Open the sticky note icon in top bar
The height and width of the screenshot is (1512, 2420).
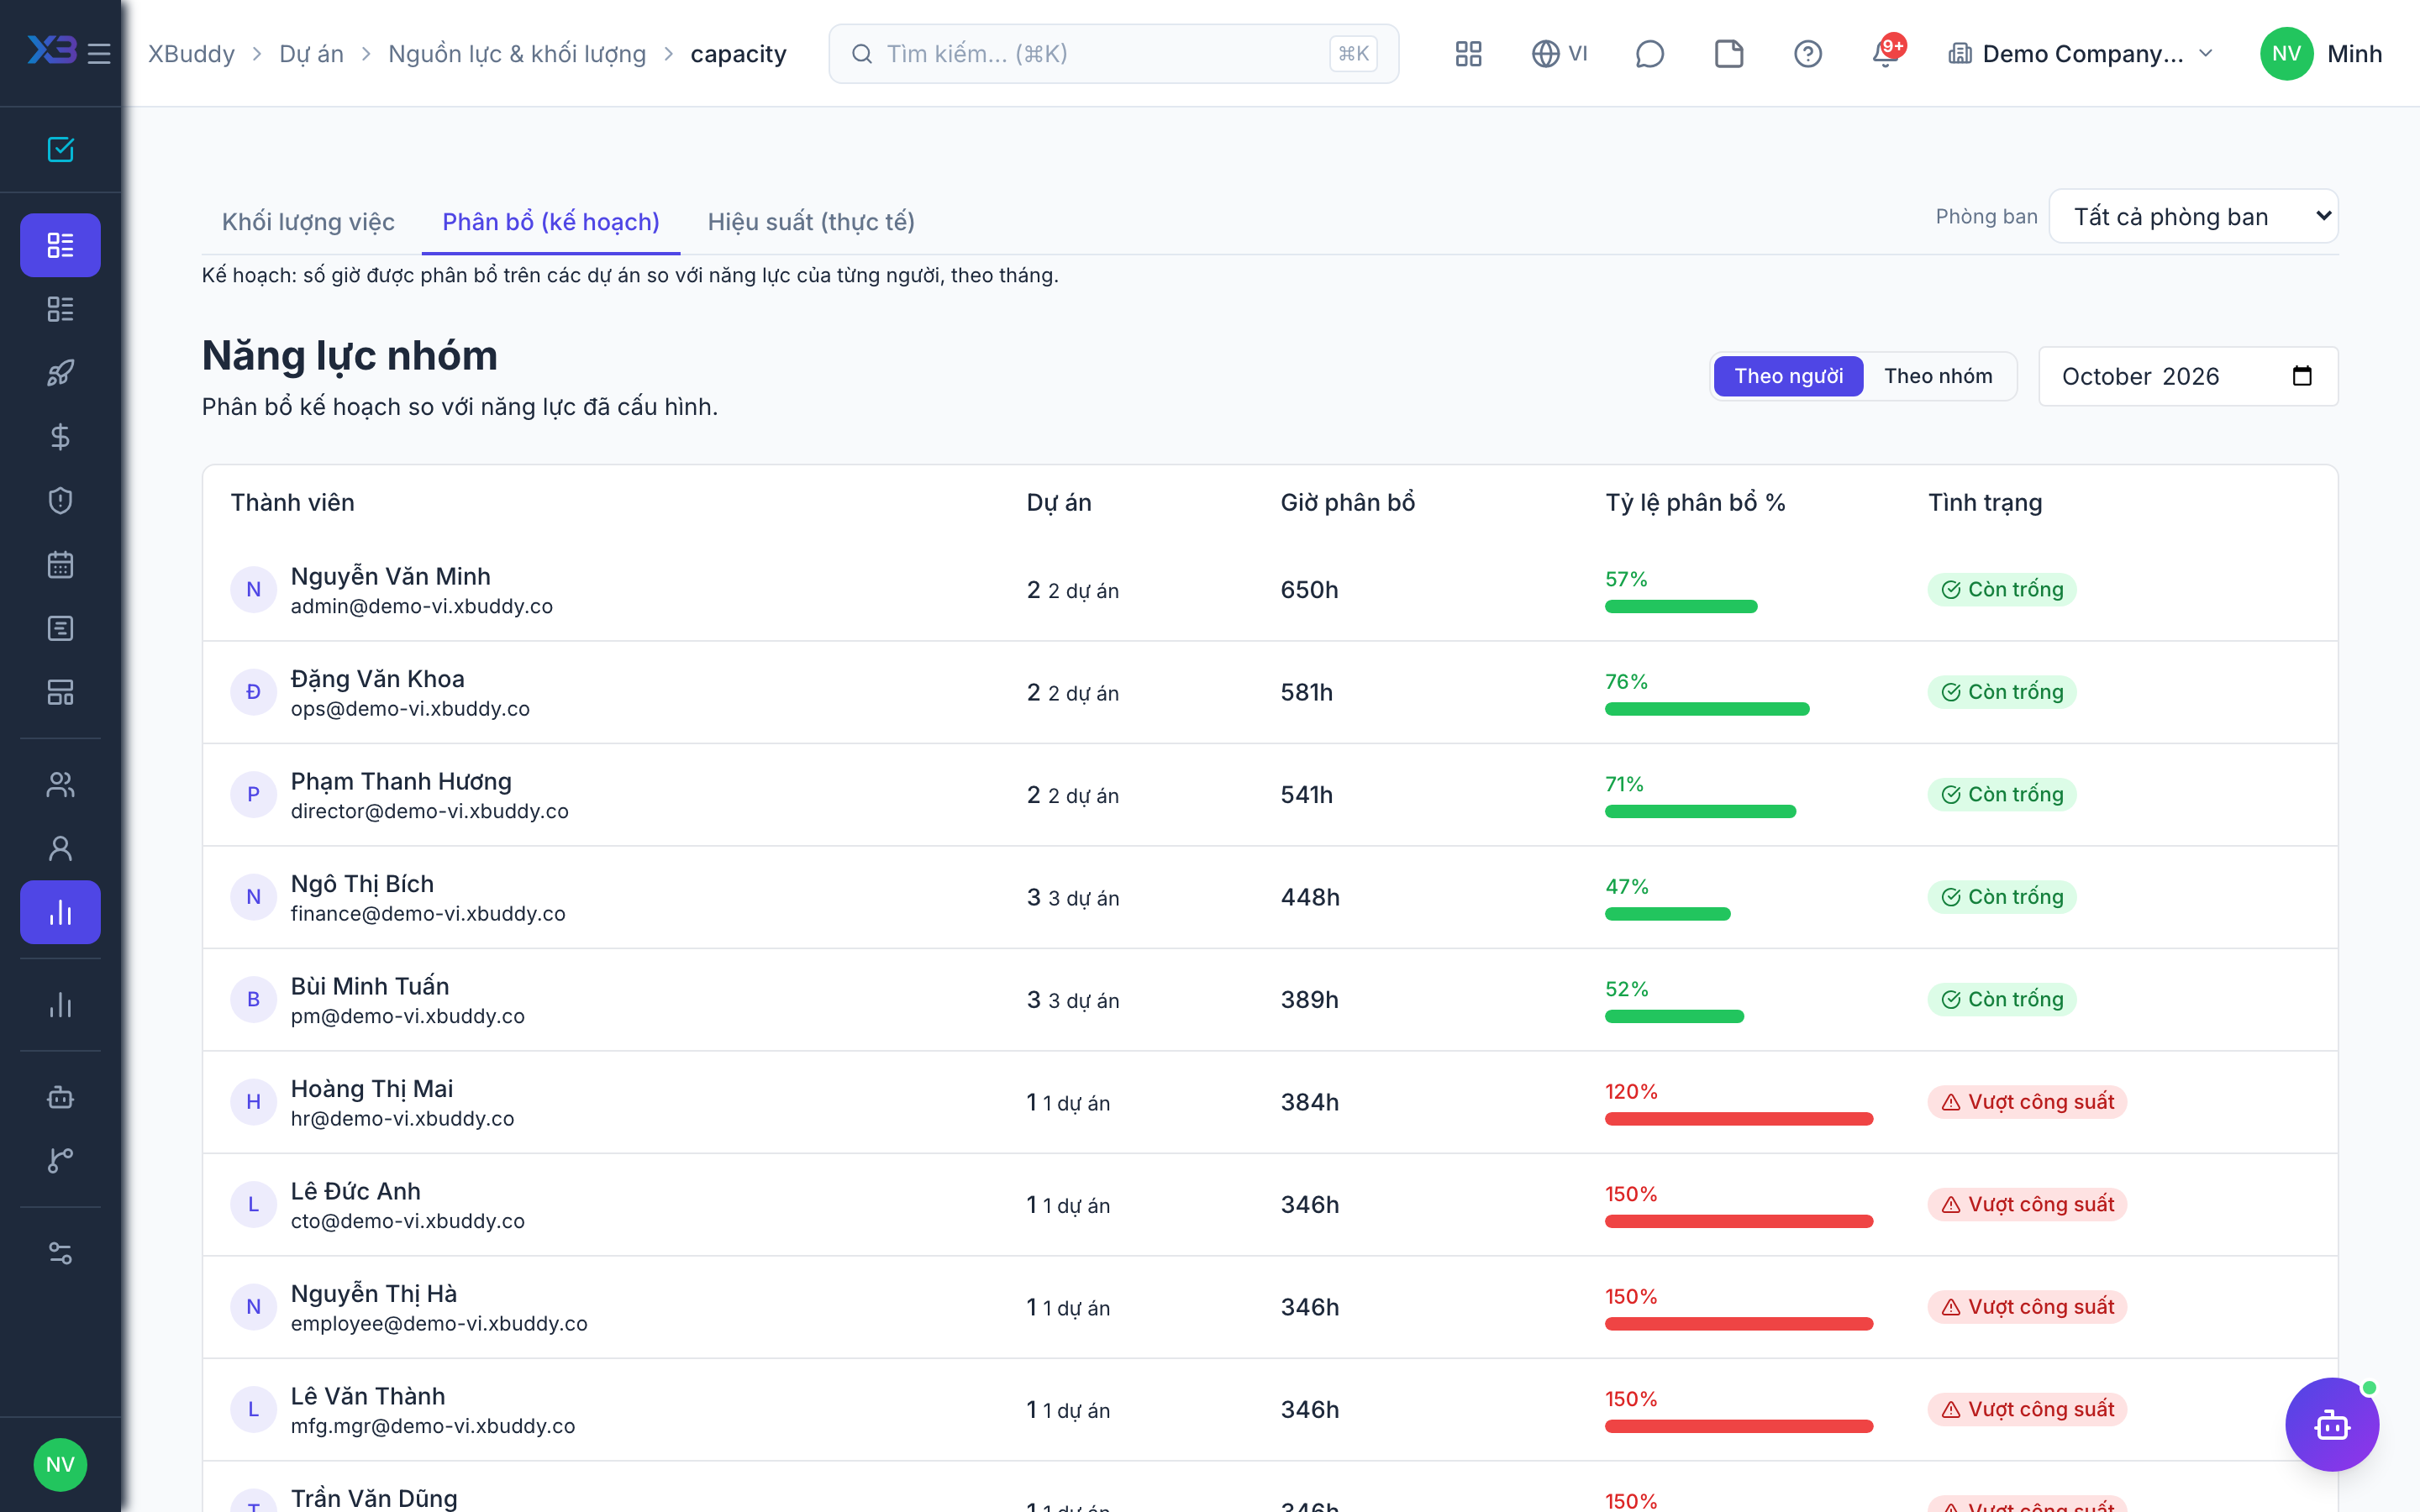click(1729, 54)
